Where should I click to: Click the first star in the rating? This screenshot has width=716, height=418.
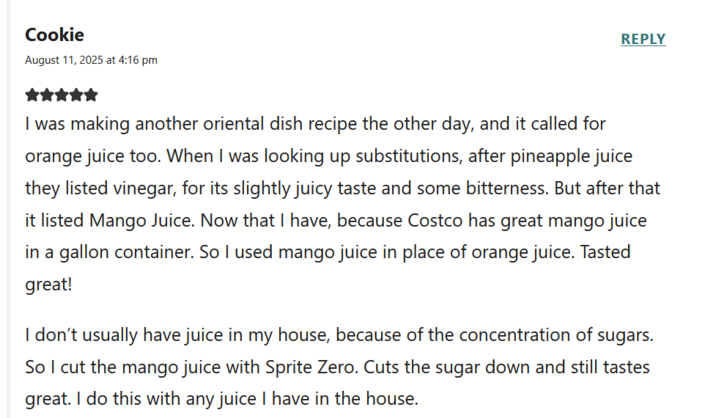coord(32,95)
